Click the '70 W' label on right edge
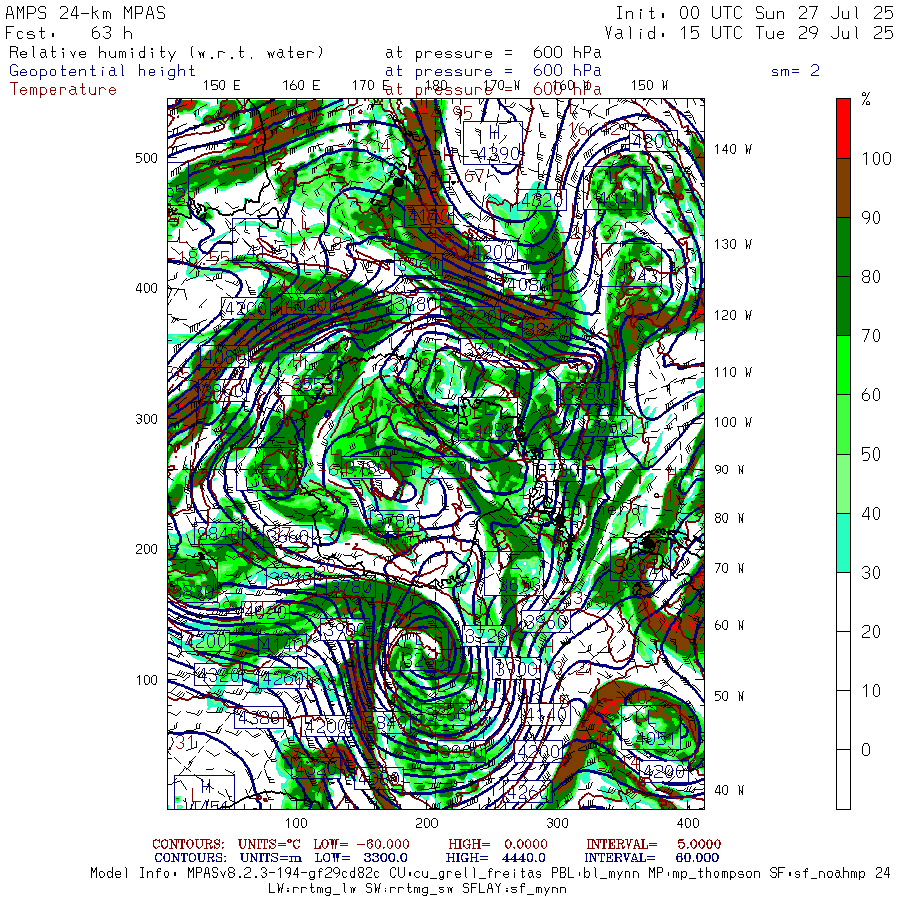900x900 pixels. point(728,568)
